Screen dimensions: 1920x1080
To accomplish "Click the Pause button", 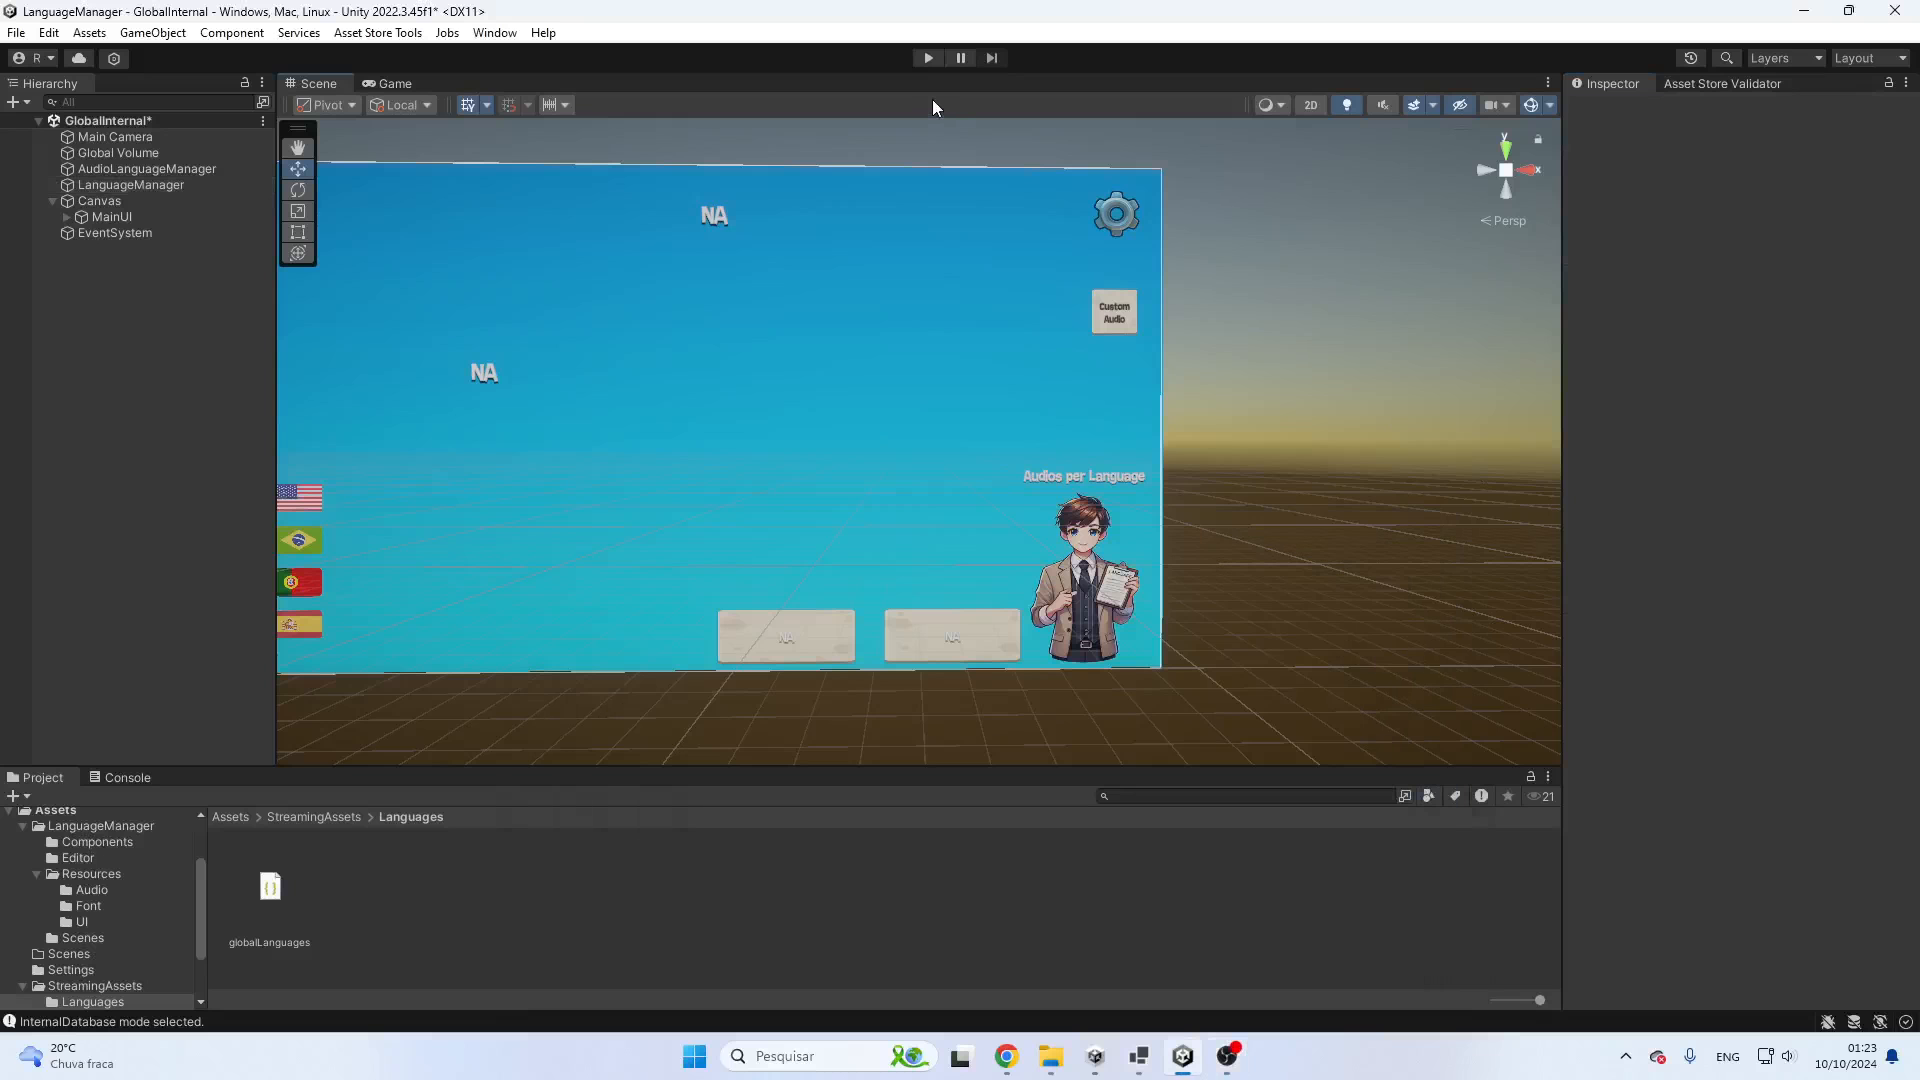I will (960, 58).
